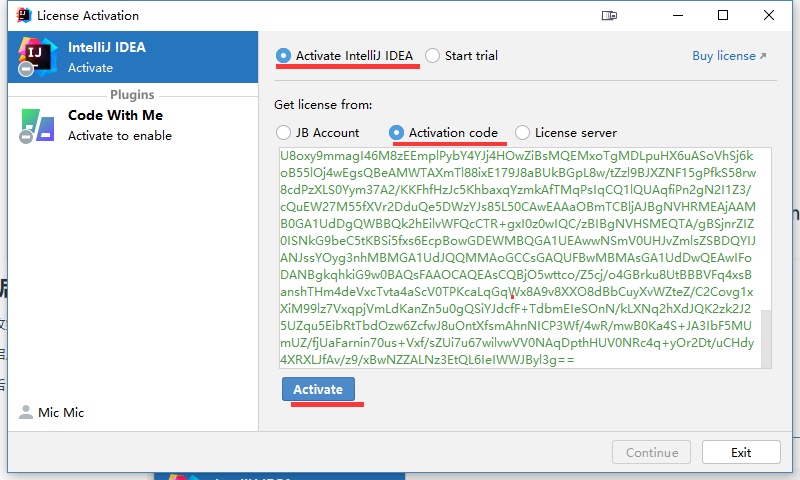The image size is (800, 480).
Task: Click the Exit button
Action: click(x=741, y=452)
